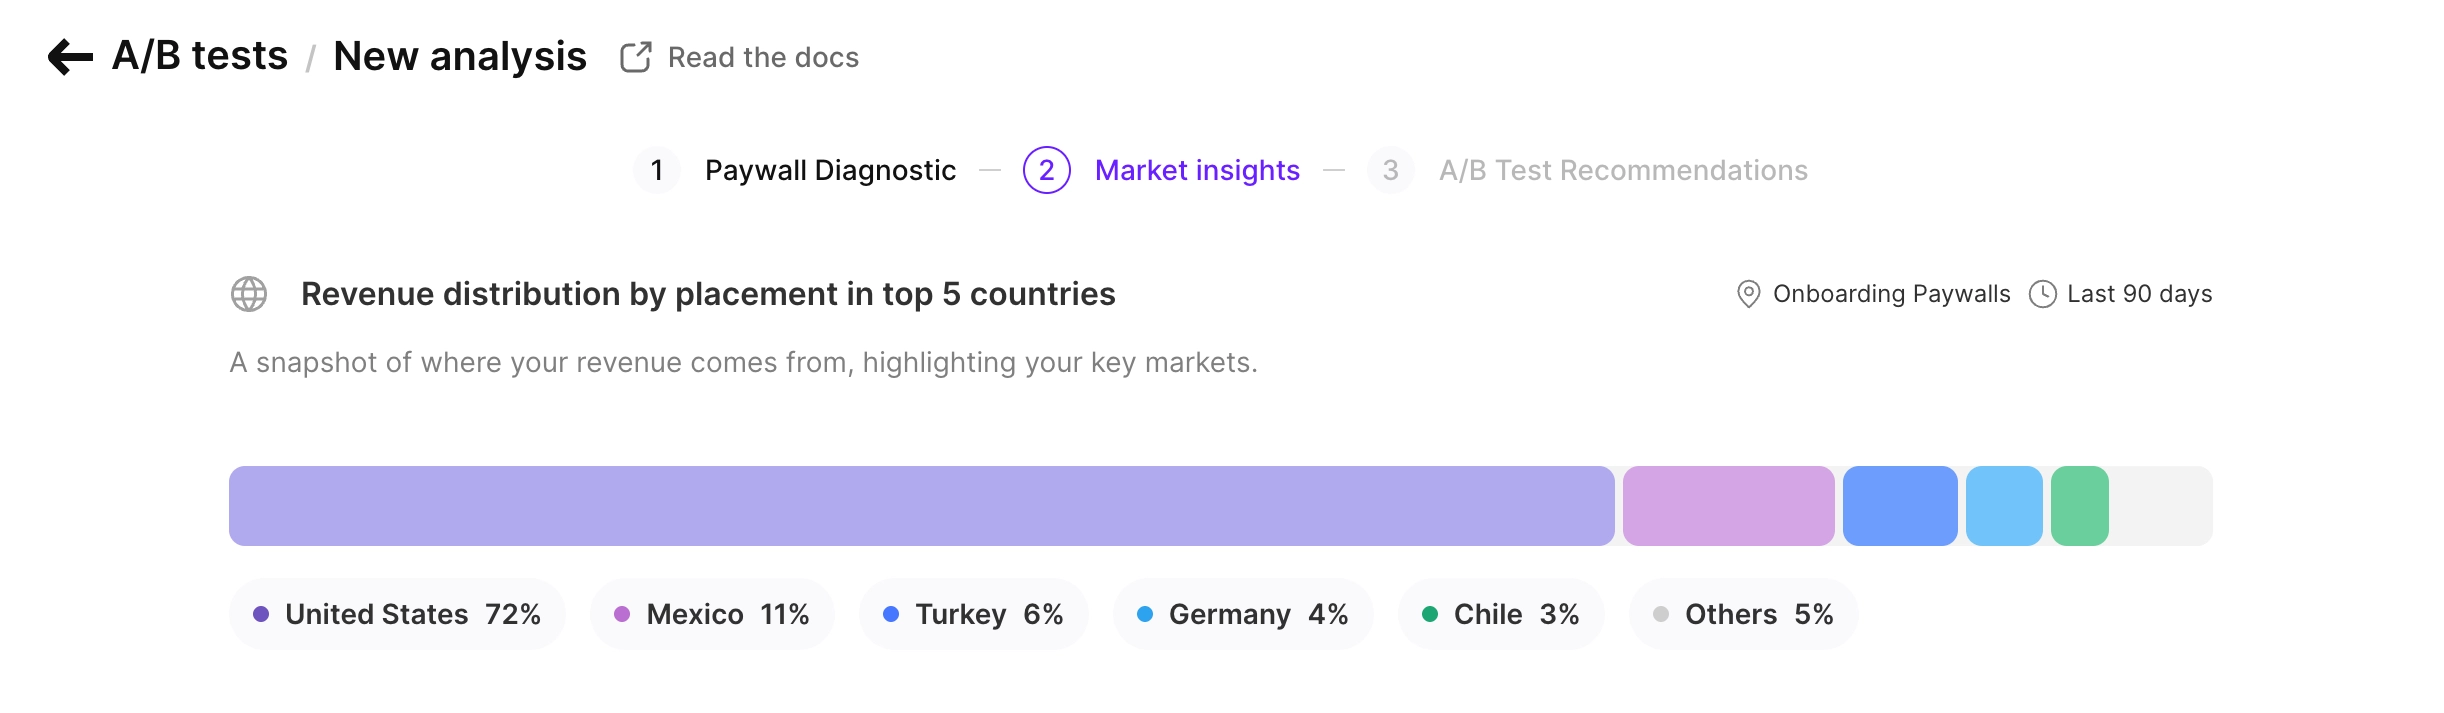Click the step 3 number circle
Image resolution: width=2444 pixels, height=713 pixels.
1390,170
